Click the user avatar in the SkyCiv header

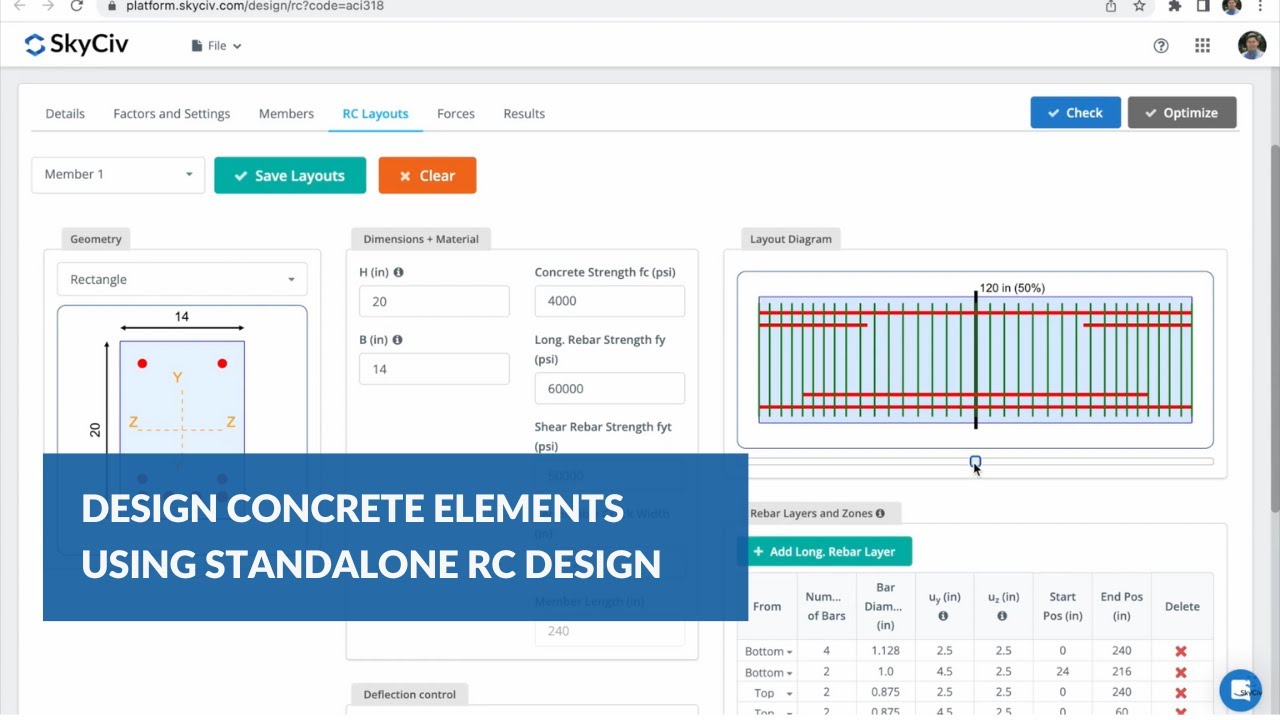[1251, 45]
